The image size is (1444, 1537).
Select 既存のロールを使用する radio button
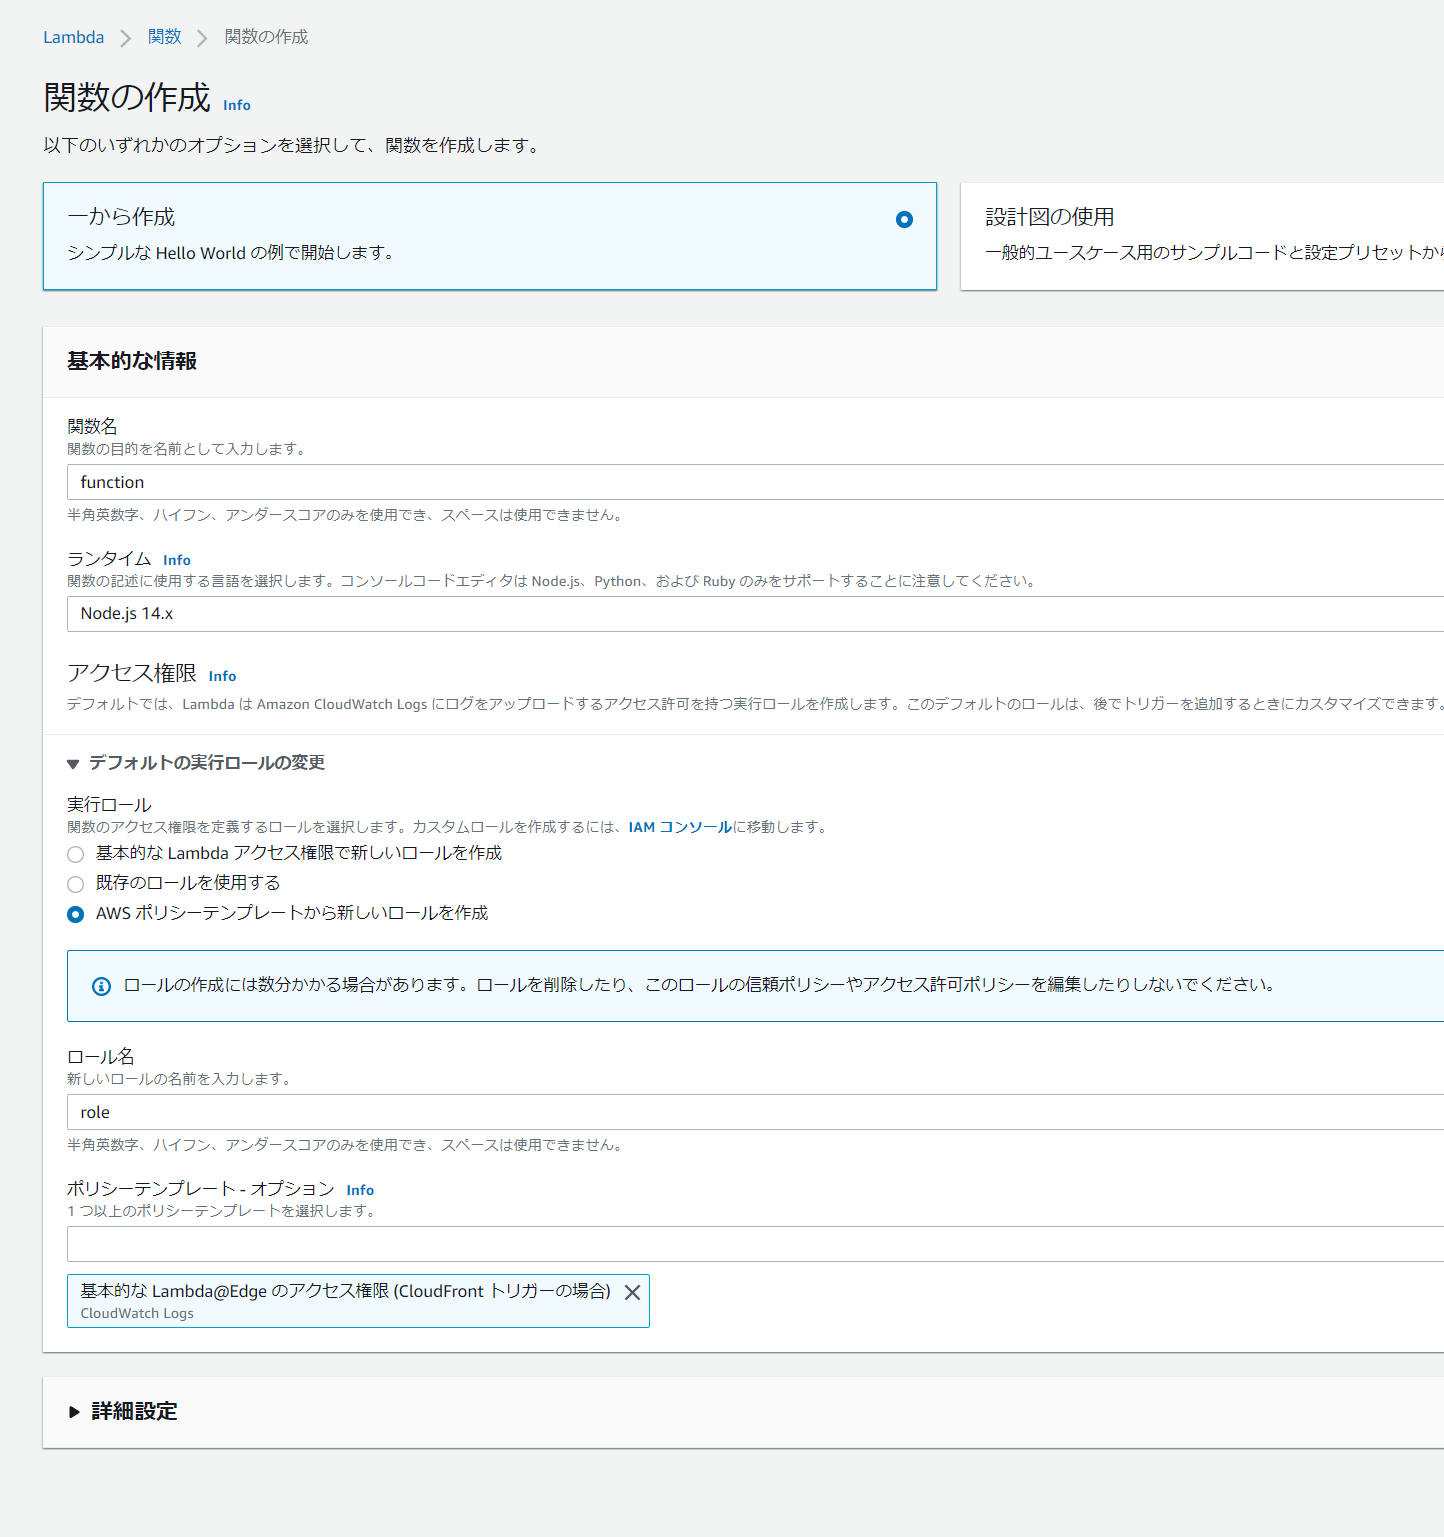tap(76, 884)
